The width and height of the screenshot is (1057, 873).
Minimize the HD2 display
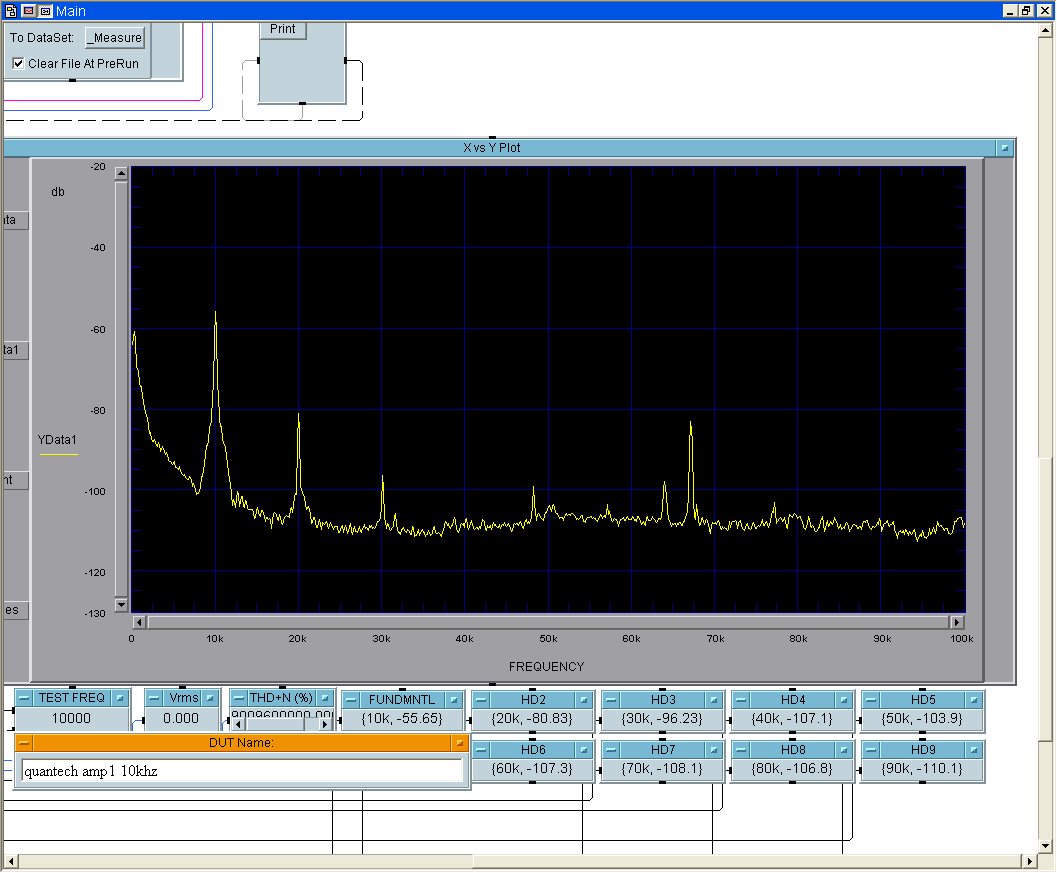pyautogui.click(x=481, y=700)
